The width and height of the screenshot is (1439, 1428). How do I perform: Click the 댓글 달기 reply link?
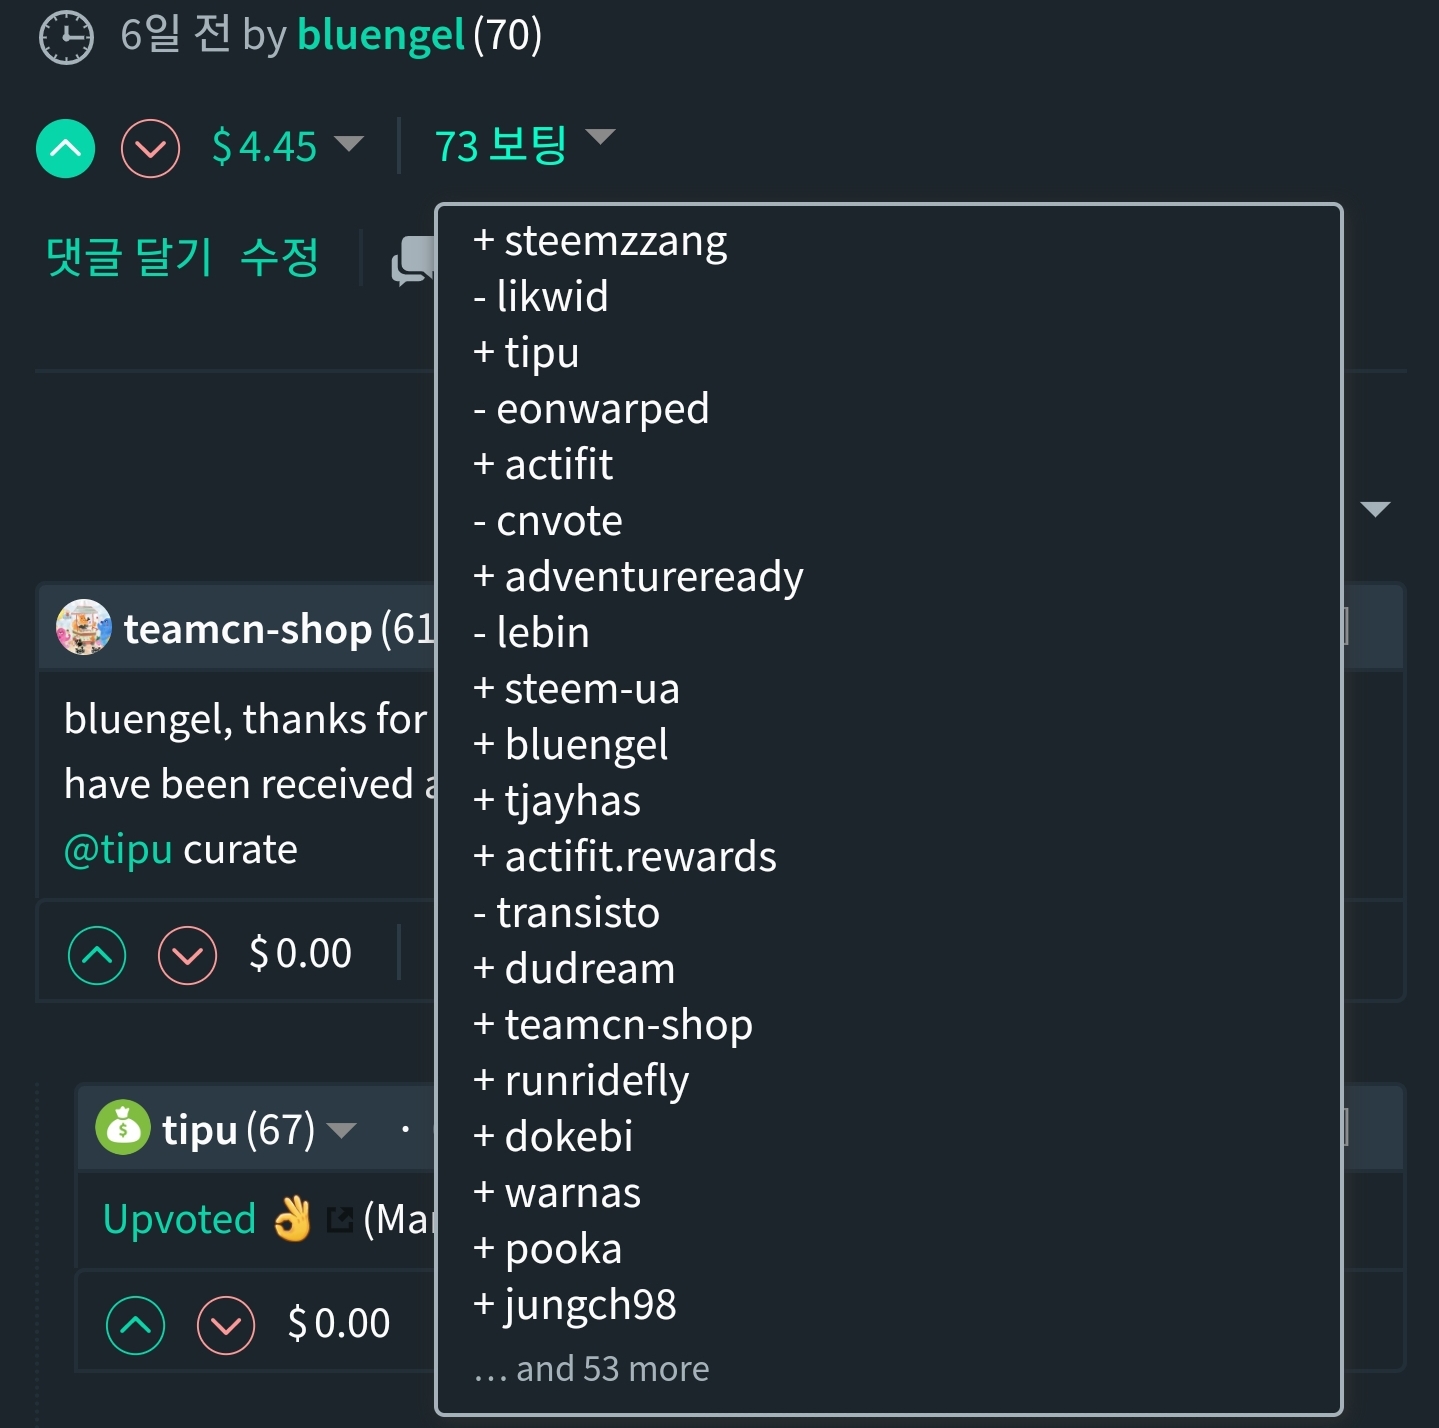[129, 257]
